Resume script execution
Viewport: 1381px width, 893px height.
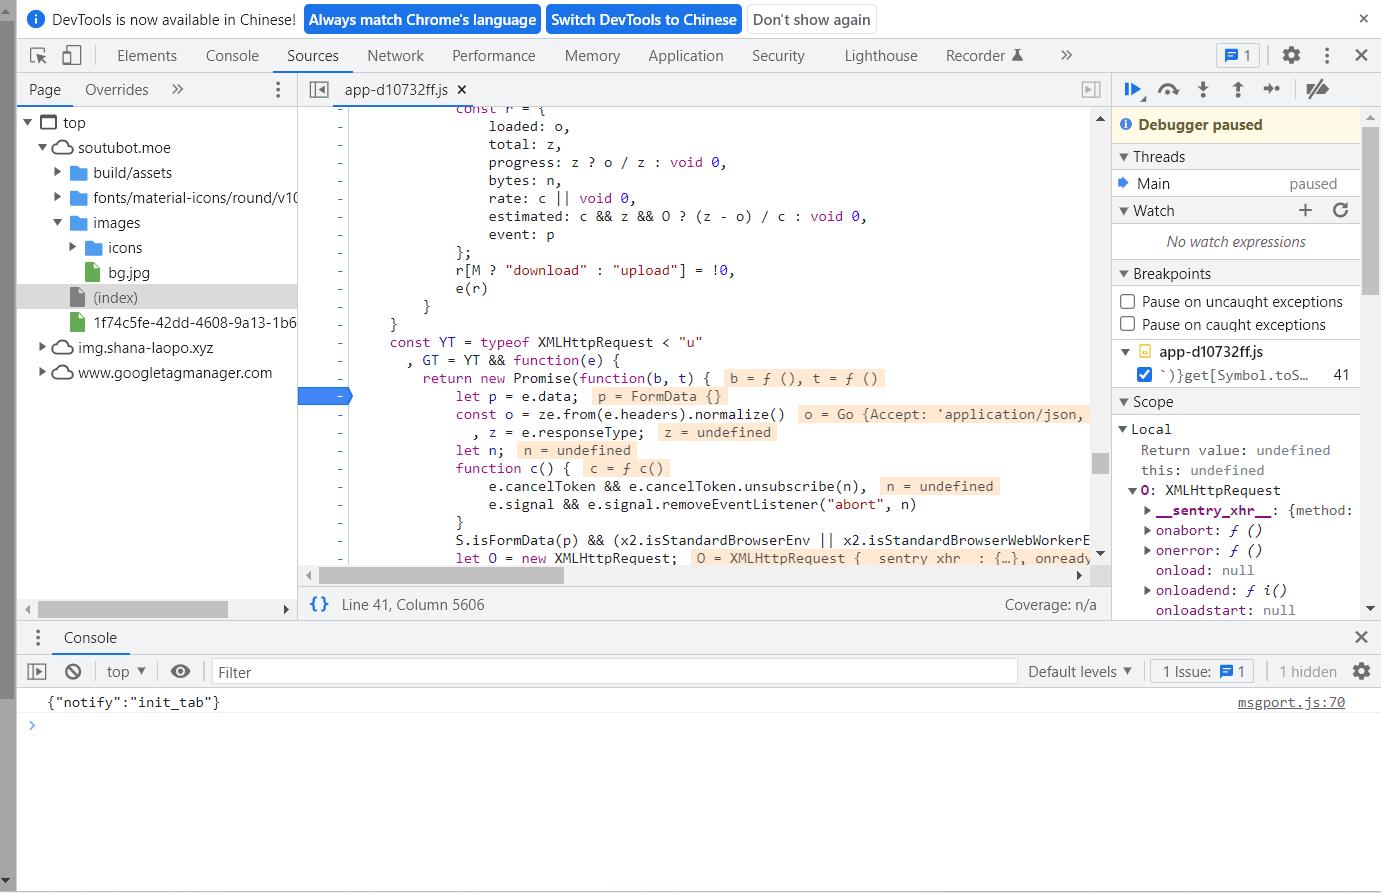click(x=1133, y=90)
